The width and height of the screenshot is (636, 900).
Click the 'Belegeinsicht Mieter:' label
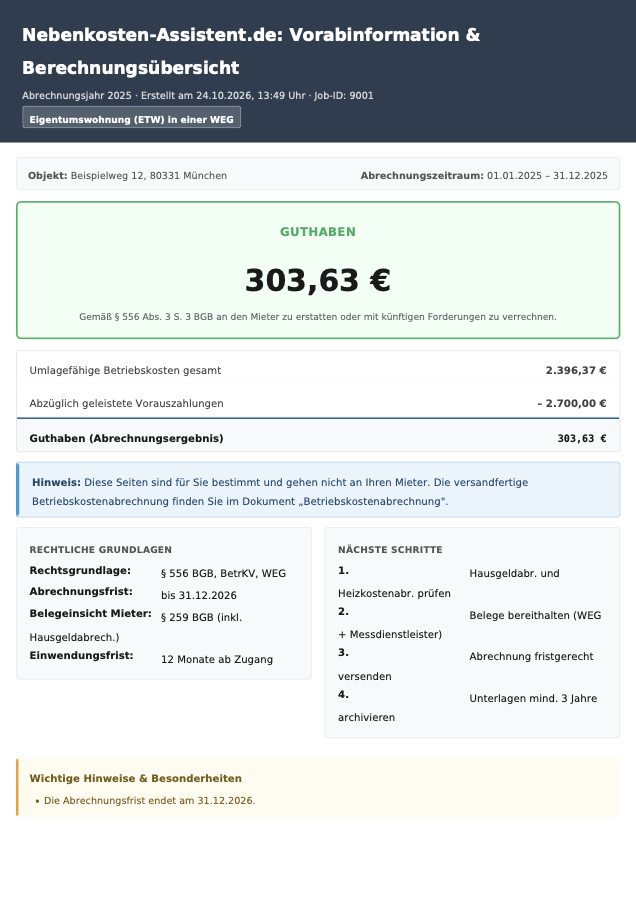pyautogui.click(x=91, y=614)
